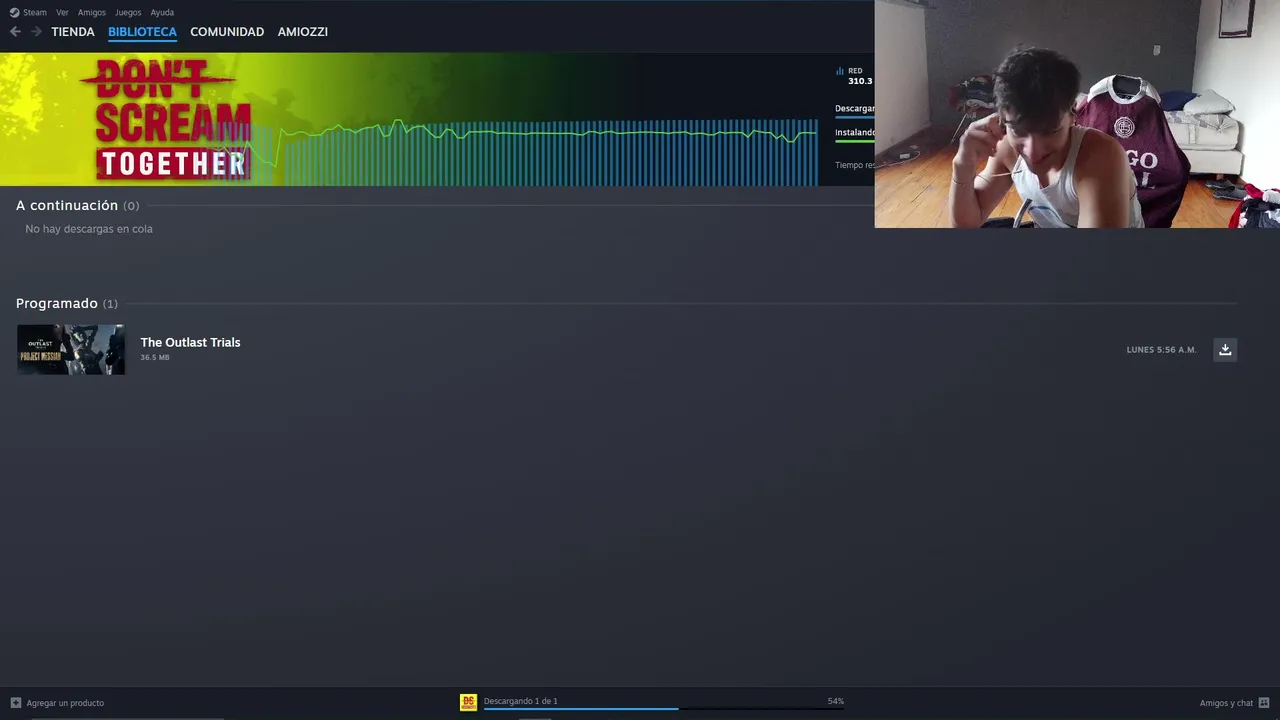Click the 54% progress text

click(x=836, y=701)
